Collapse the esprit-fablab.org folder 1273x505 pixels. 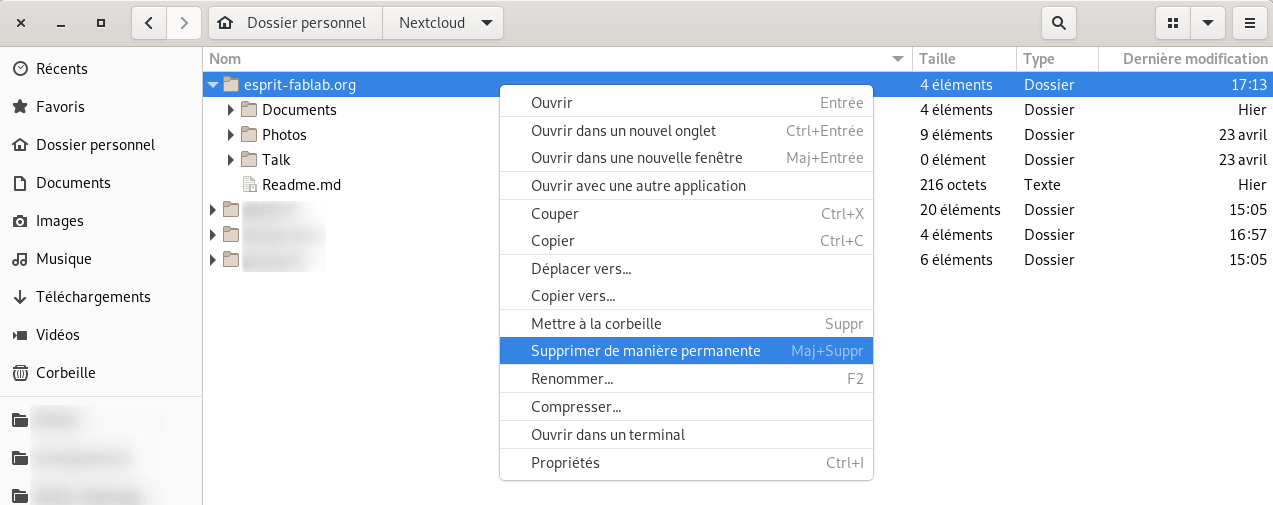point(212,85)
